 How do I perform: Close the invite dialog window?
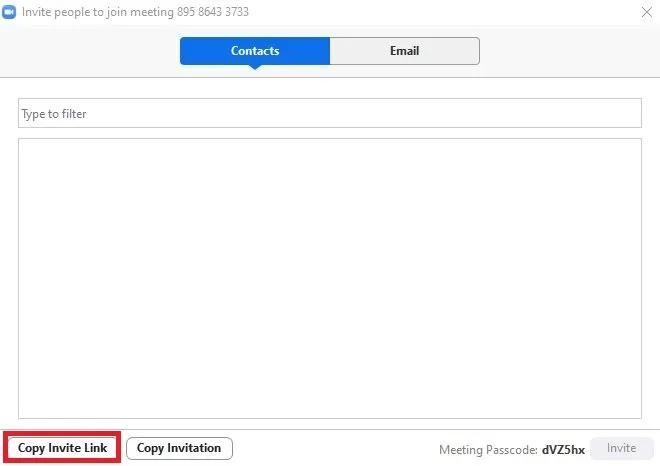[x=646, y=12]
